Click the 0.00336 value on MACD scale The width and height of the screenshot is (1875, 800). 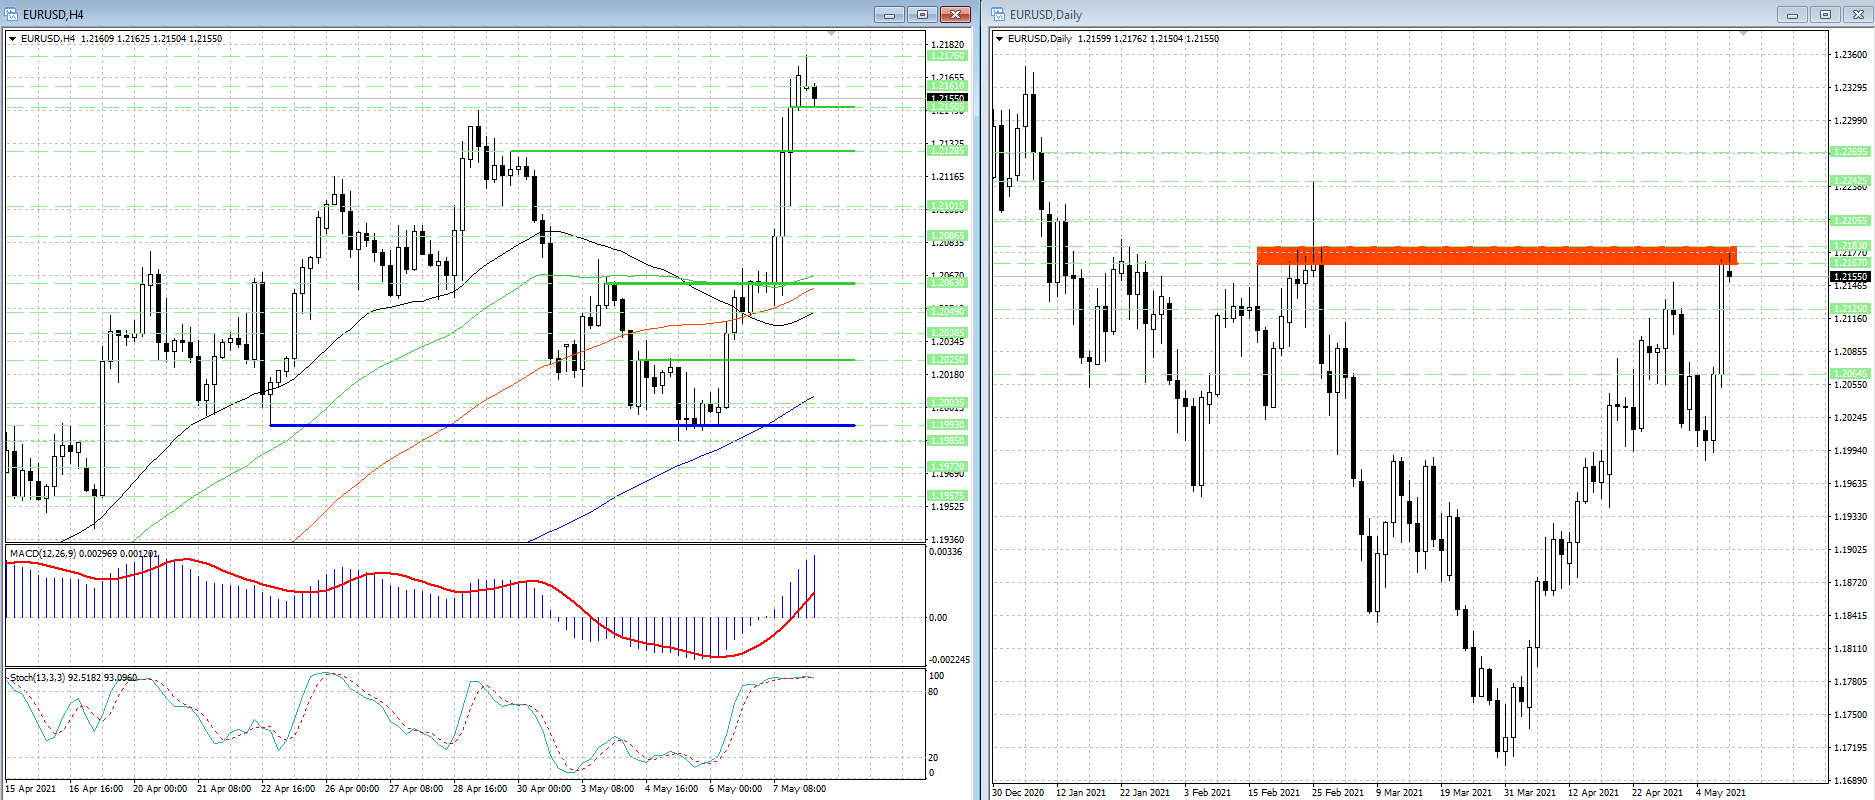(x=946, y=552)
